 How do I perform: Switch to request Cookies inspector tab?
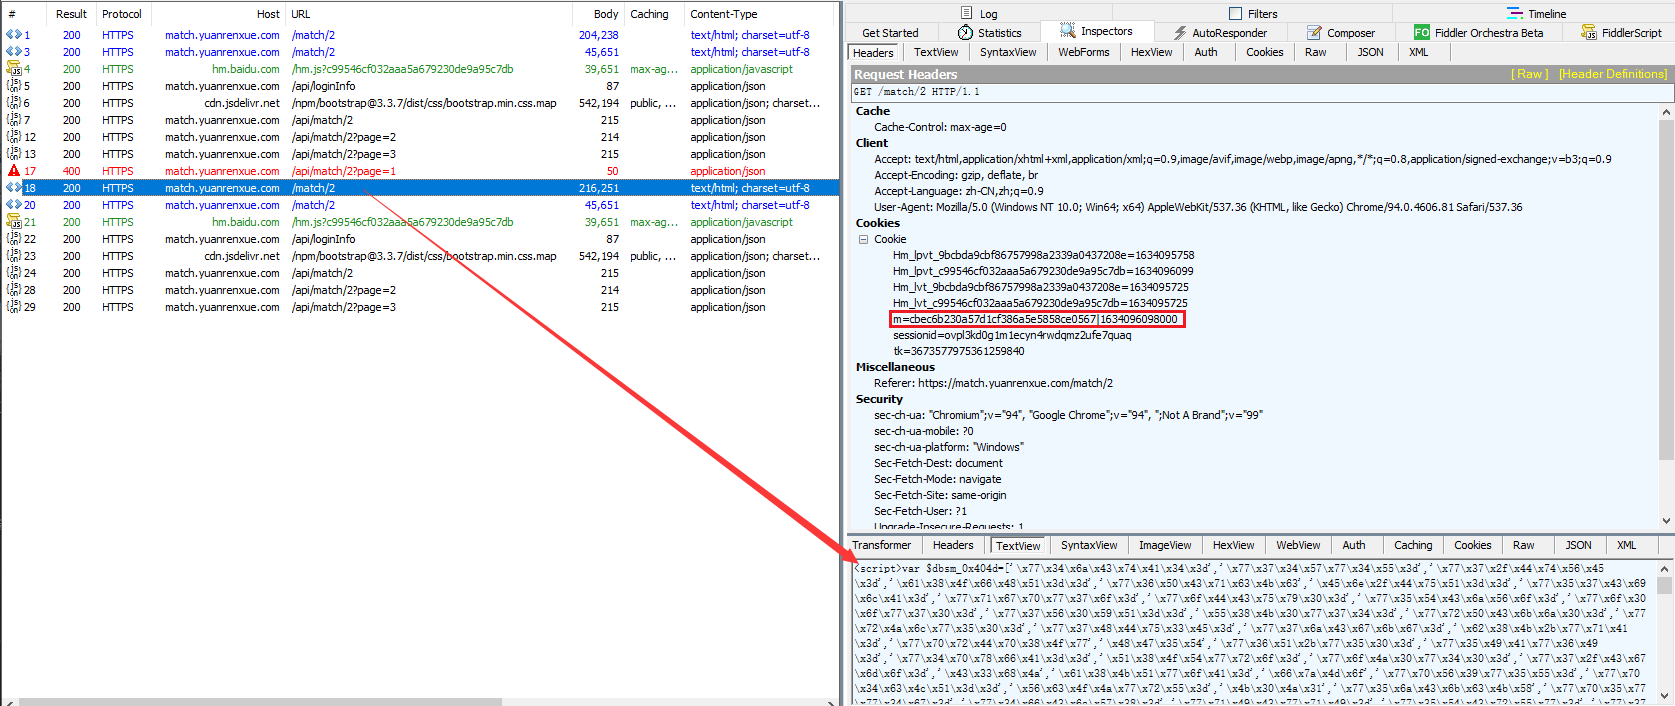1264,52
